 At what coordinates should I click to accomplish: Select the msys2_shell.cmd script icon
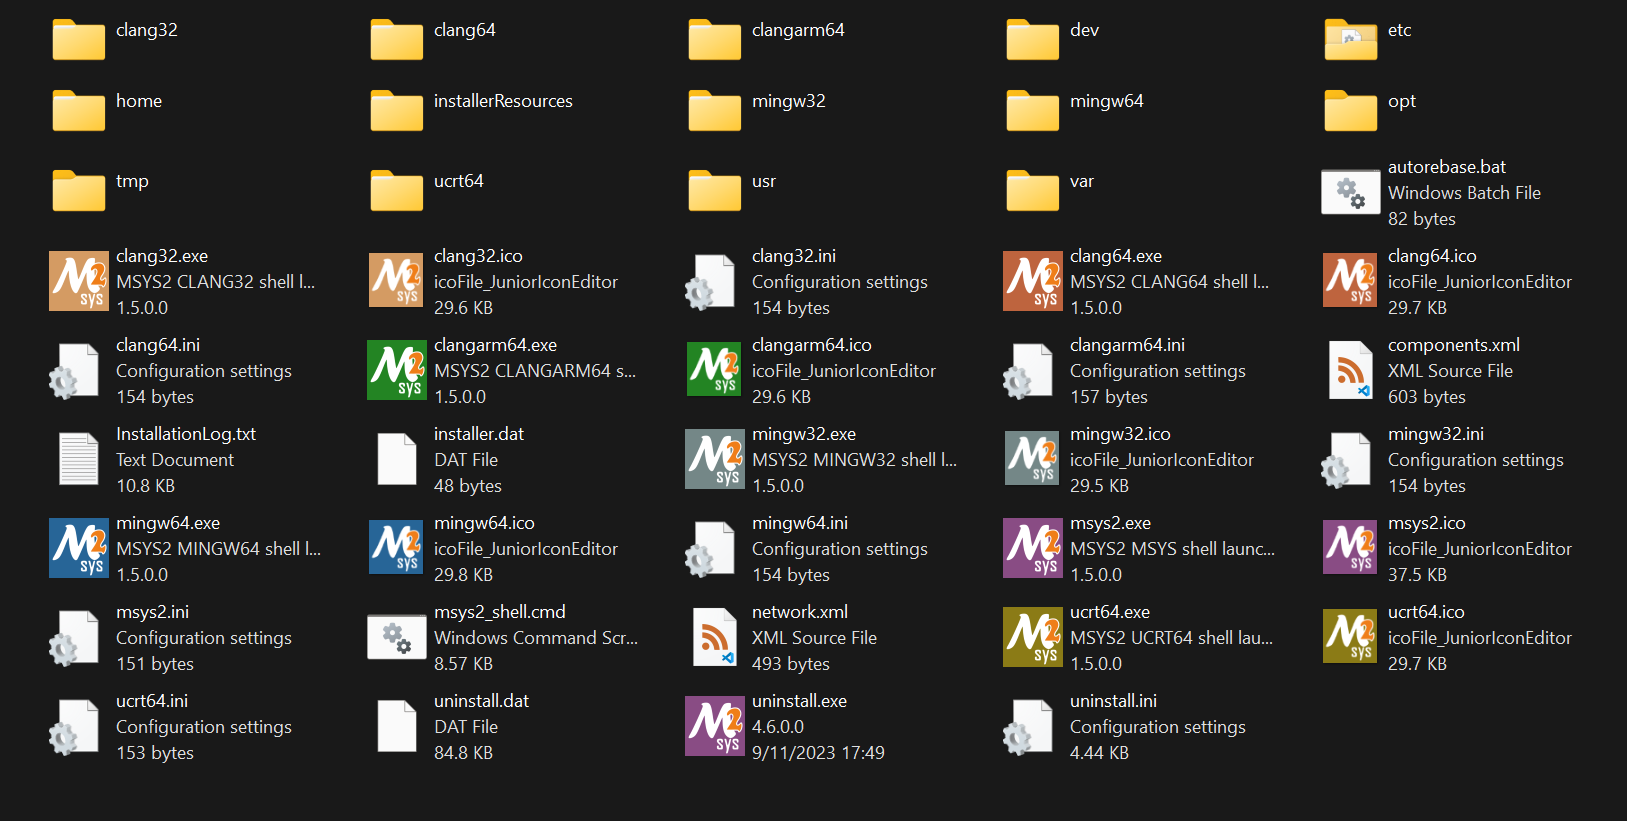coord(397,637)
